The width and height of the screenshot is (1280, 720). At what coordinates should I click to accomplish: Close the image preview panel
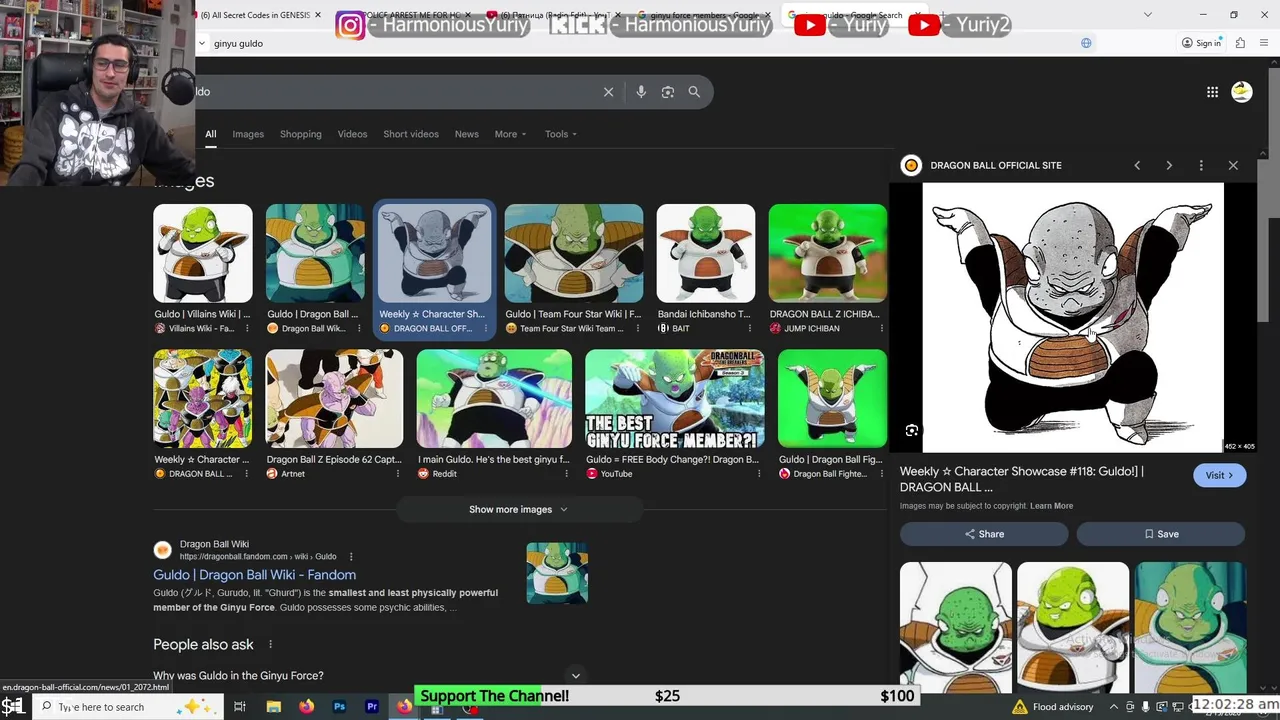[1233, 165]
